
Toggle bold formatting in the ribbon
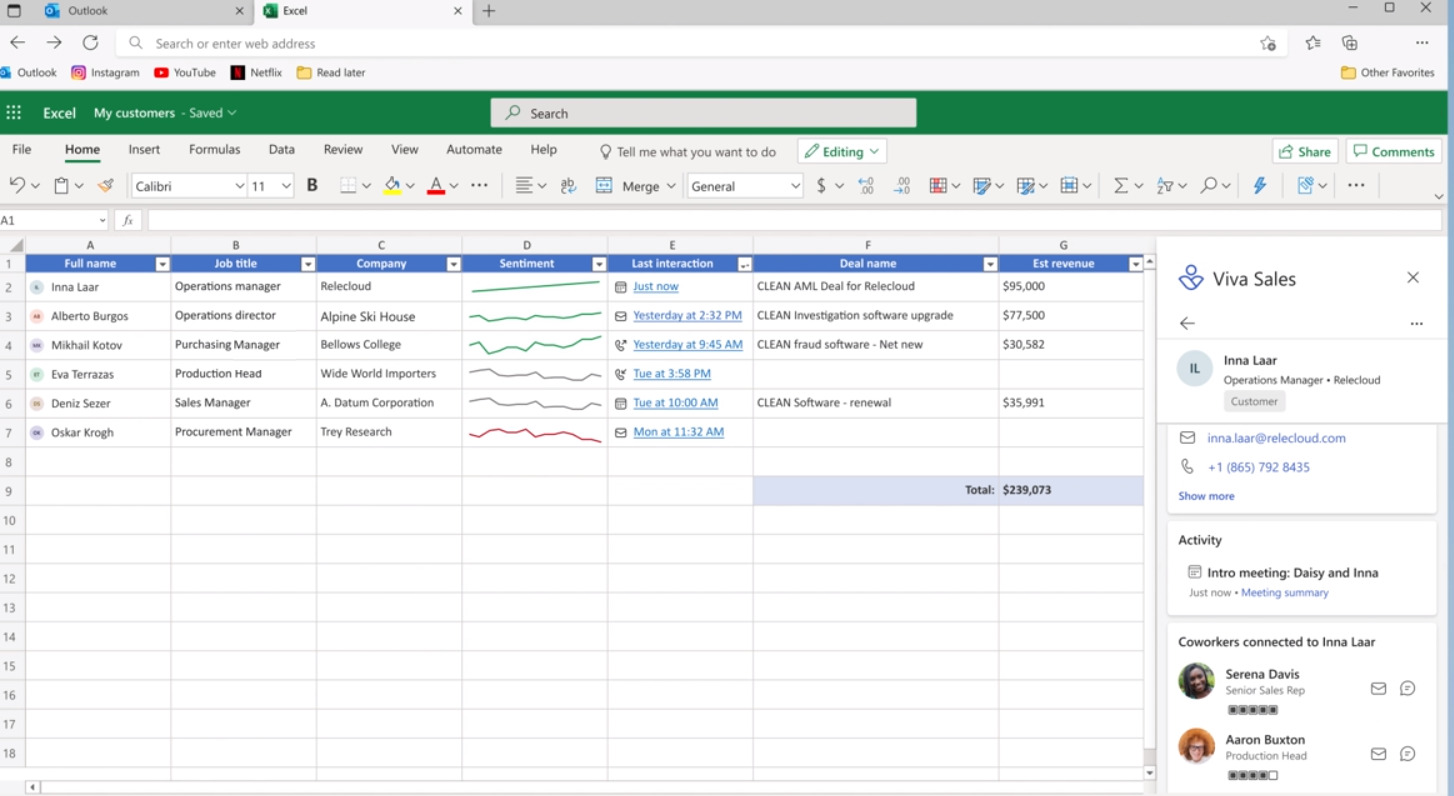click(x=312, y=186)
